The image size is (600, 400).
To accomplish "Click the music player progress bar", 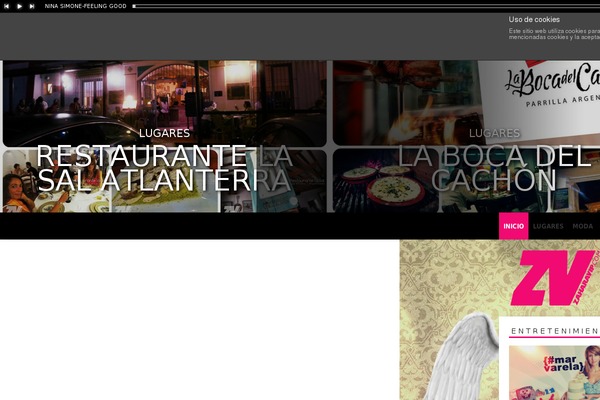I will tap(366, 6).
